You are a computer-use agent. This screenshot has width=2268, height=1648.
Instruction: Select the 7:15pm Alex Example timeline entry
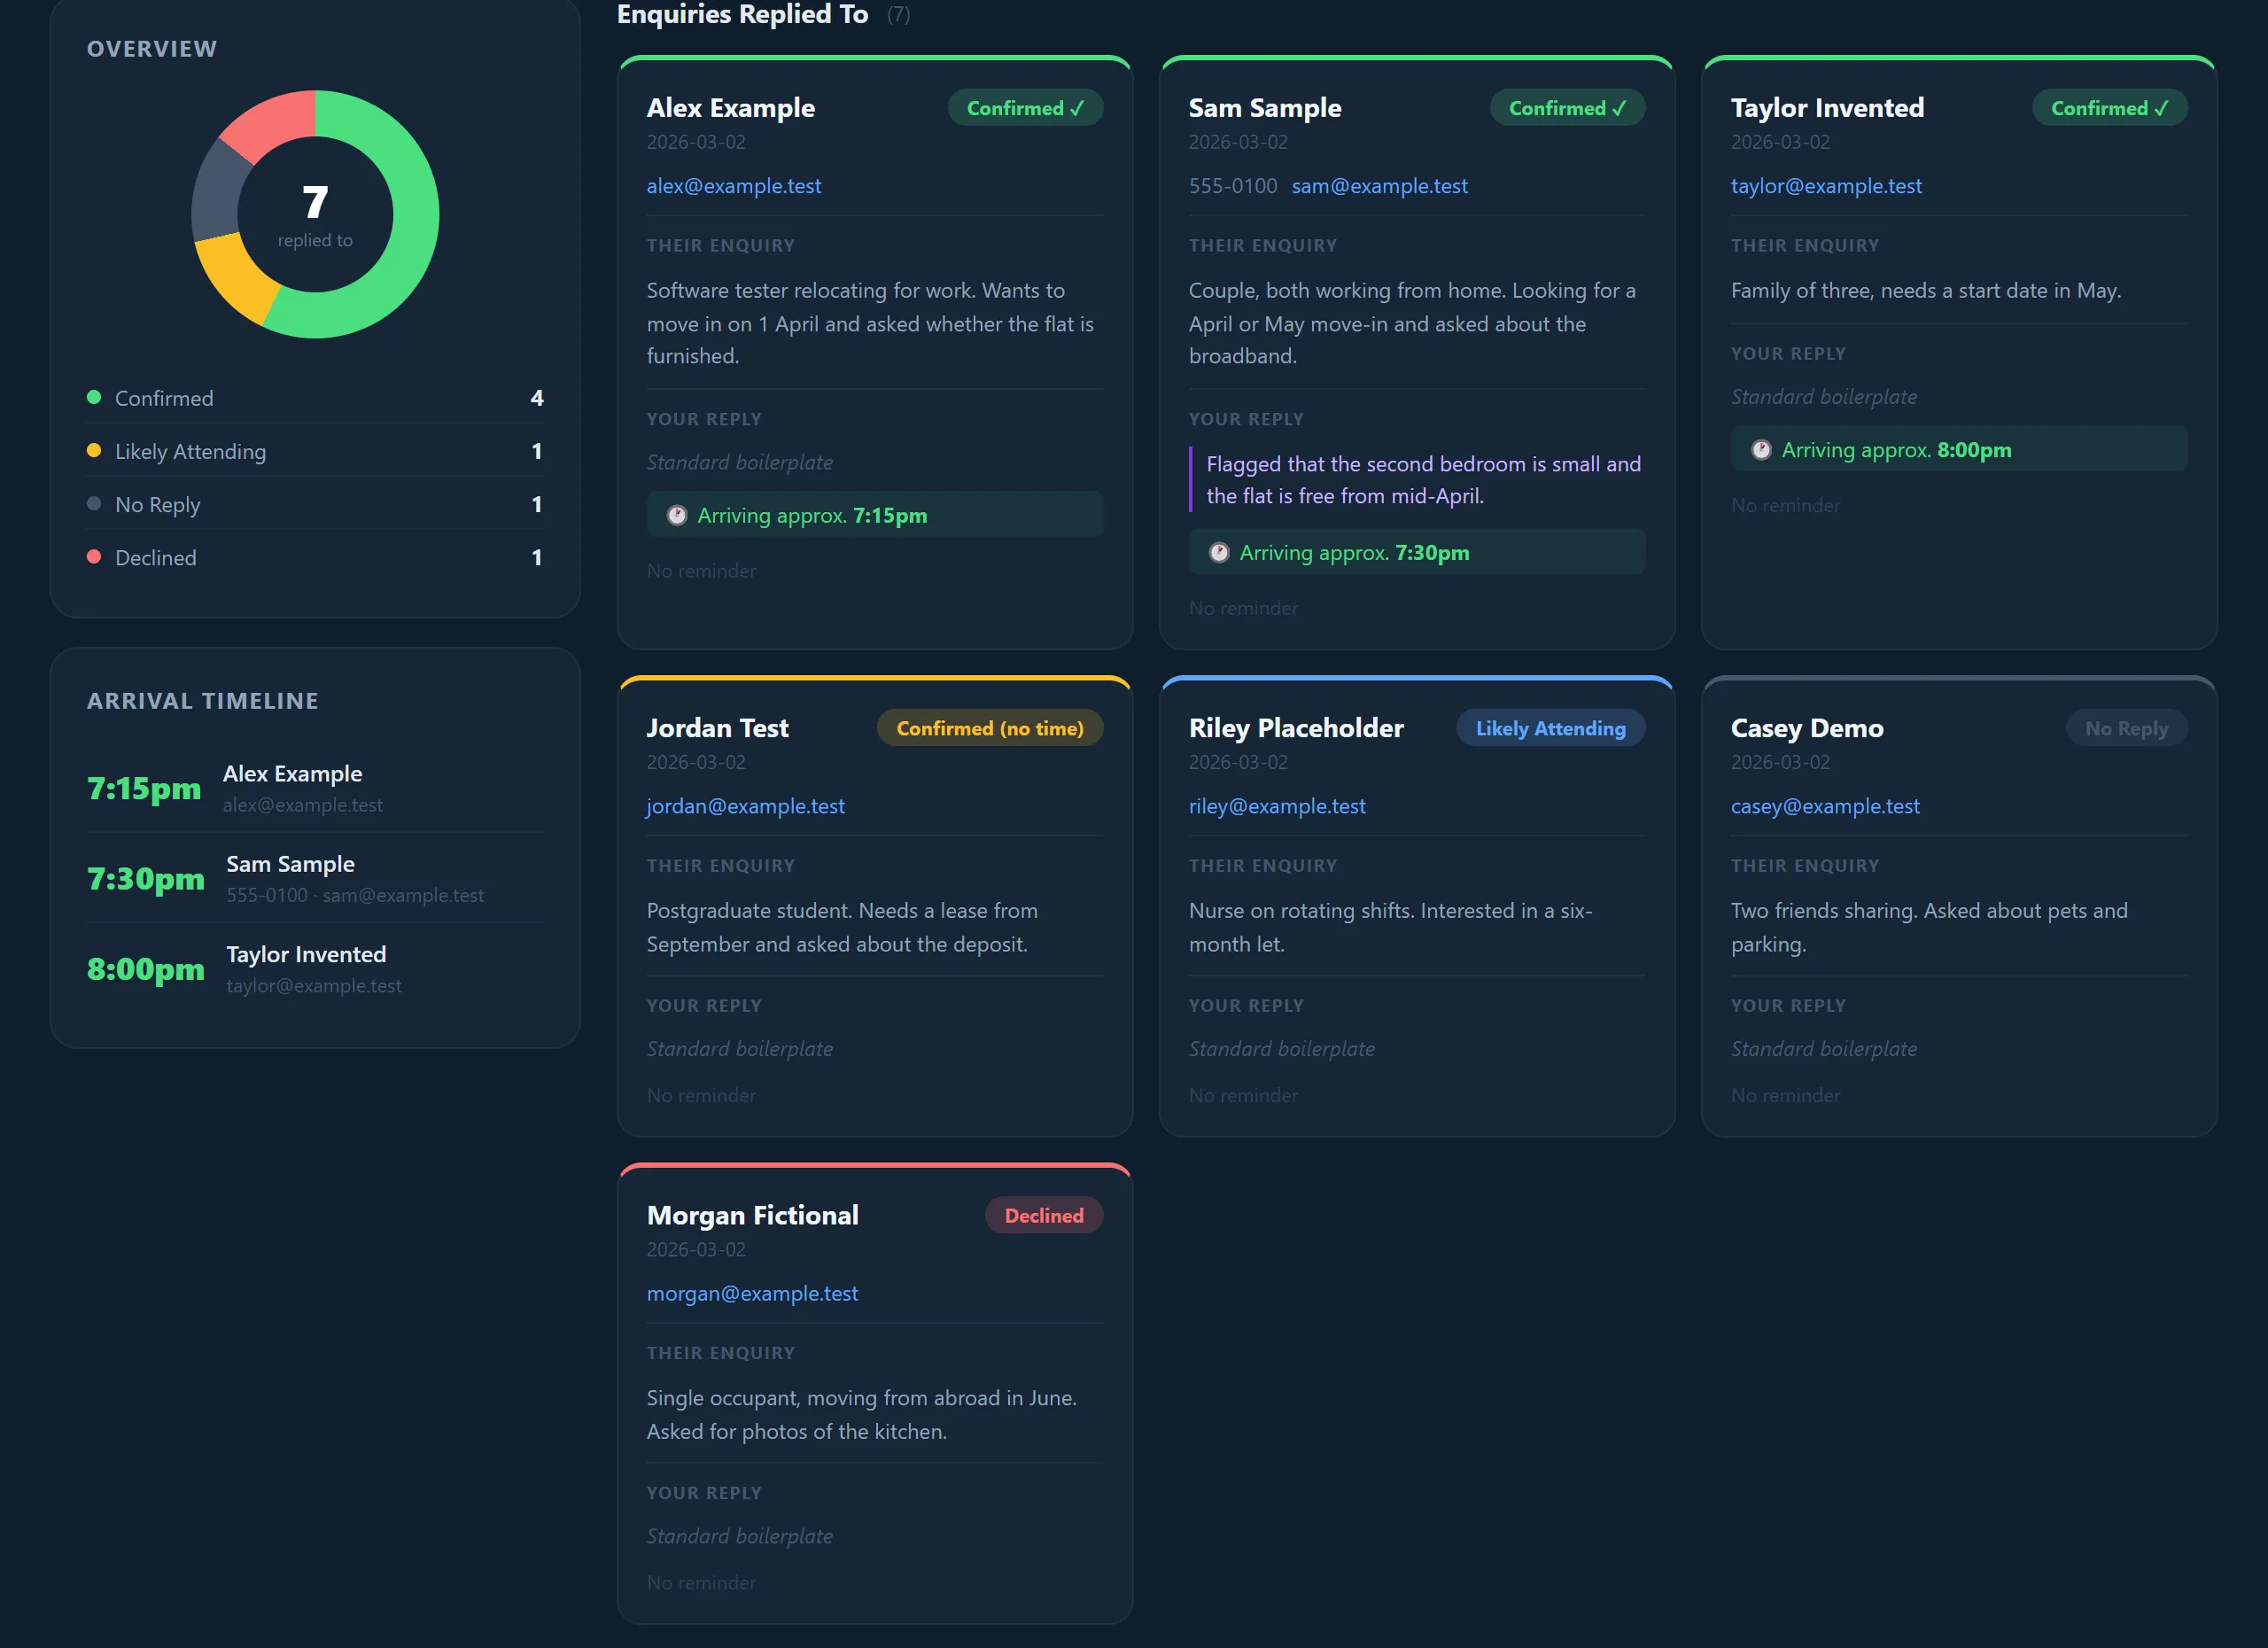pyautogui.click(x=315, y=788)
